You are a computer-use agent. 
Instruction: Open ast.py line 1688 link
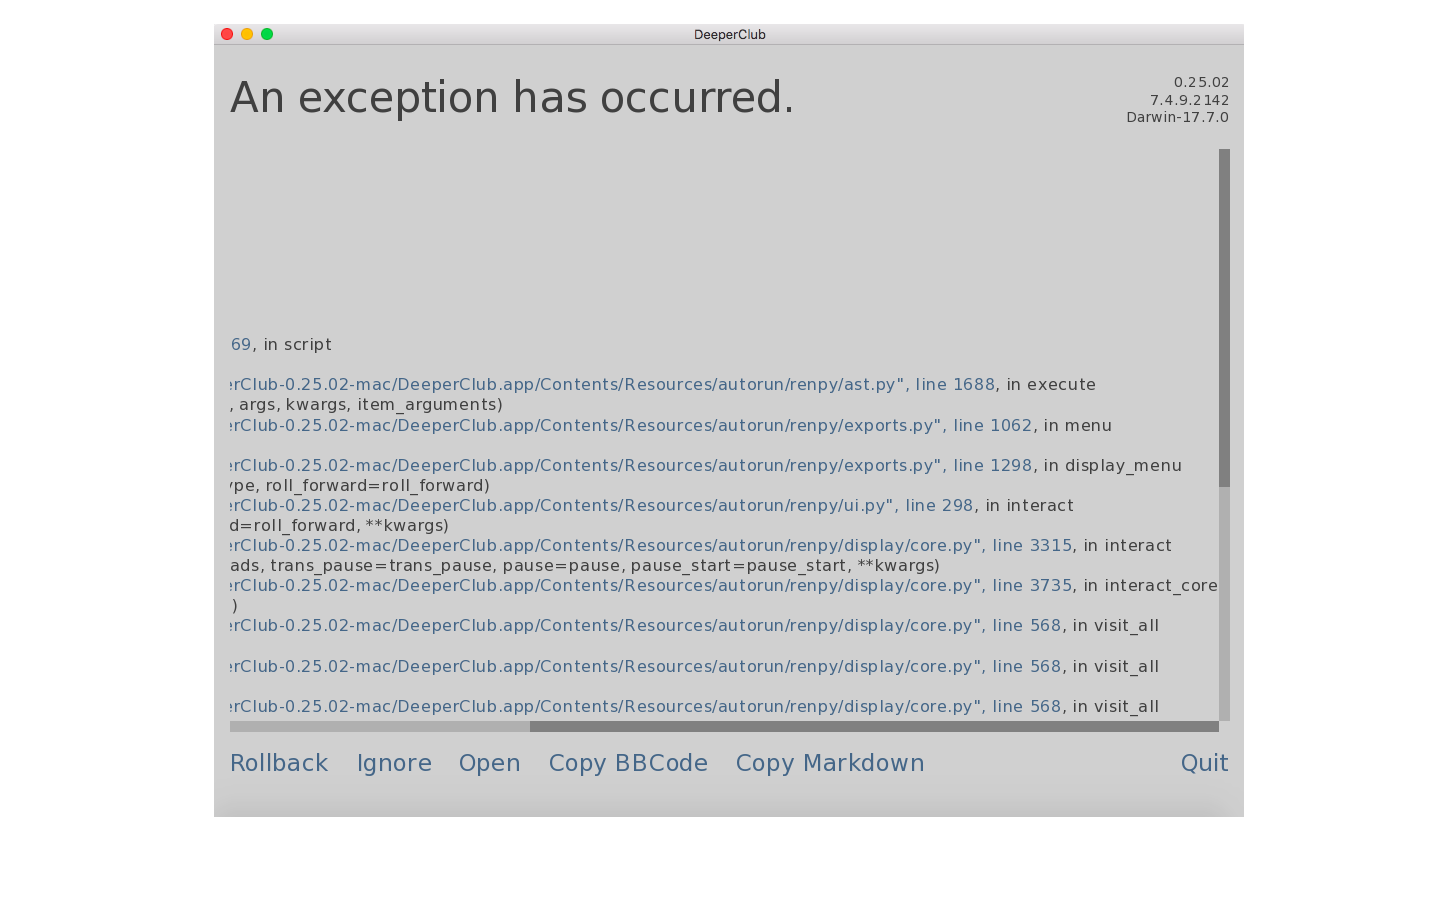[613, 385]
